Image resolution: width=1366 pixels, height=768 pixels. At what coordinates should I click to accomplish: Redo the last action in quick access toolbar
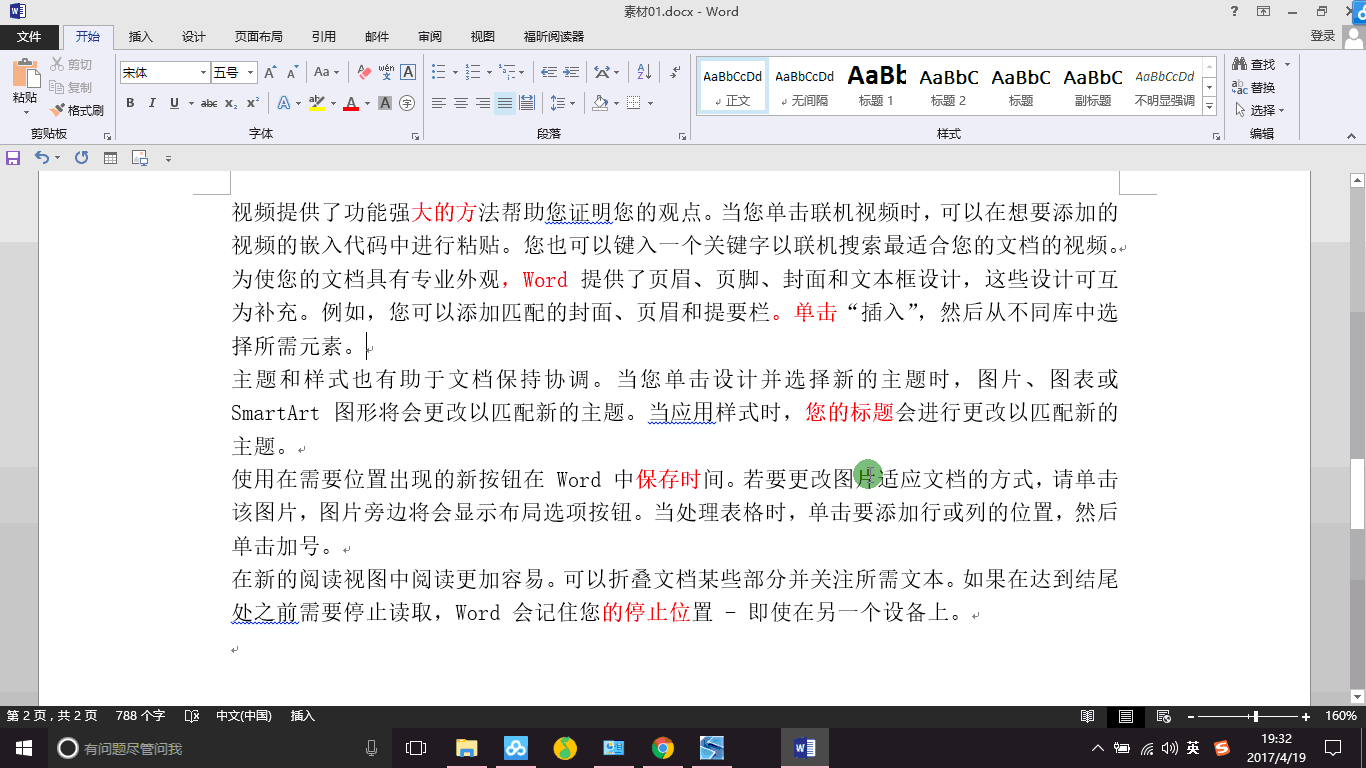point(81,158)
